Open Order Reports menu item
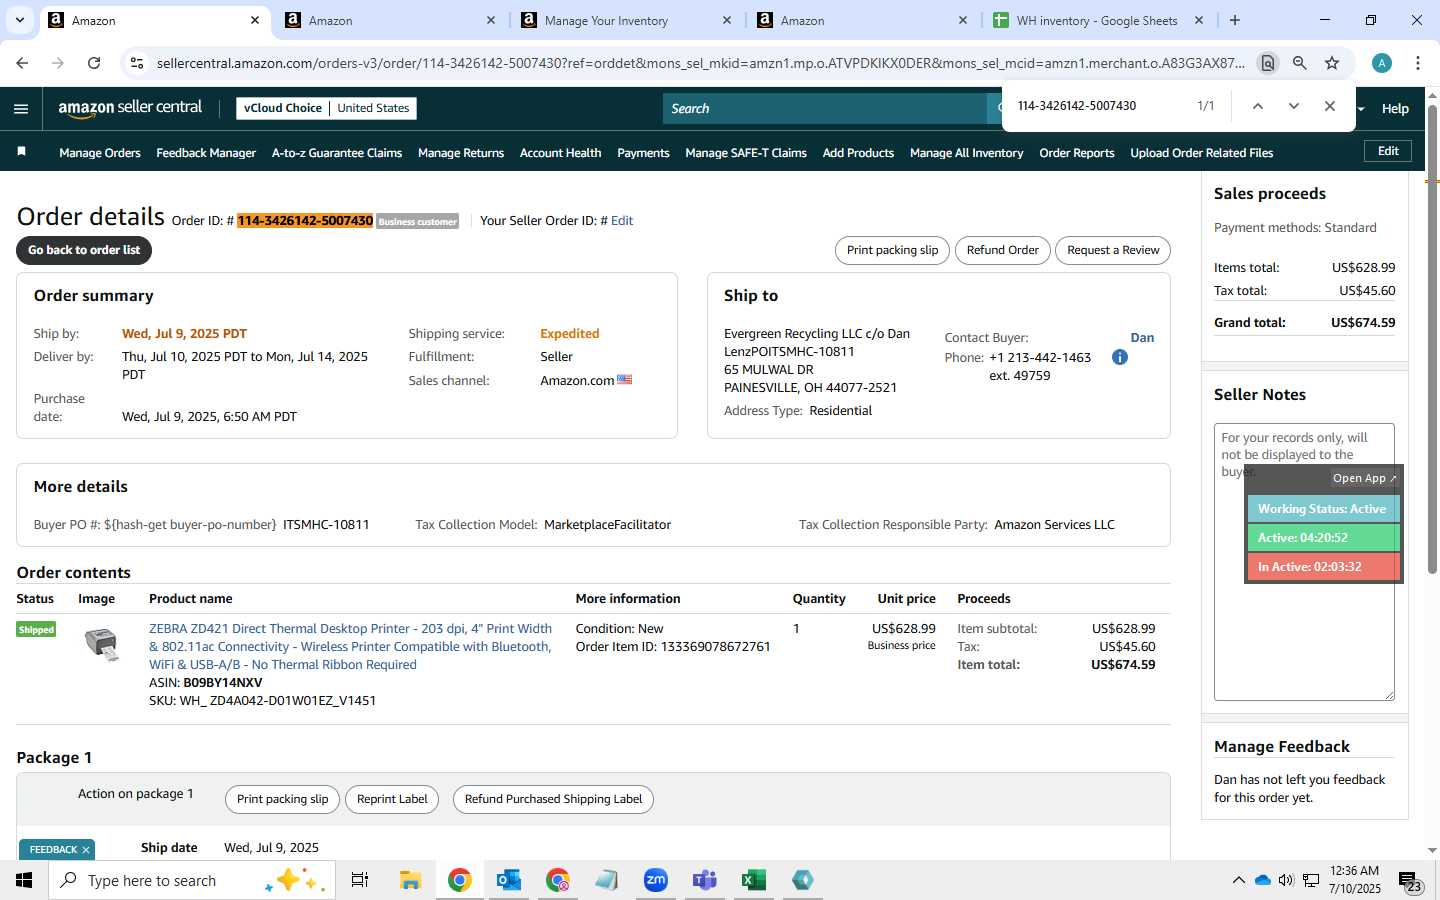This screenshot has width=1440, height=900. click(x=1077, y=153)
